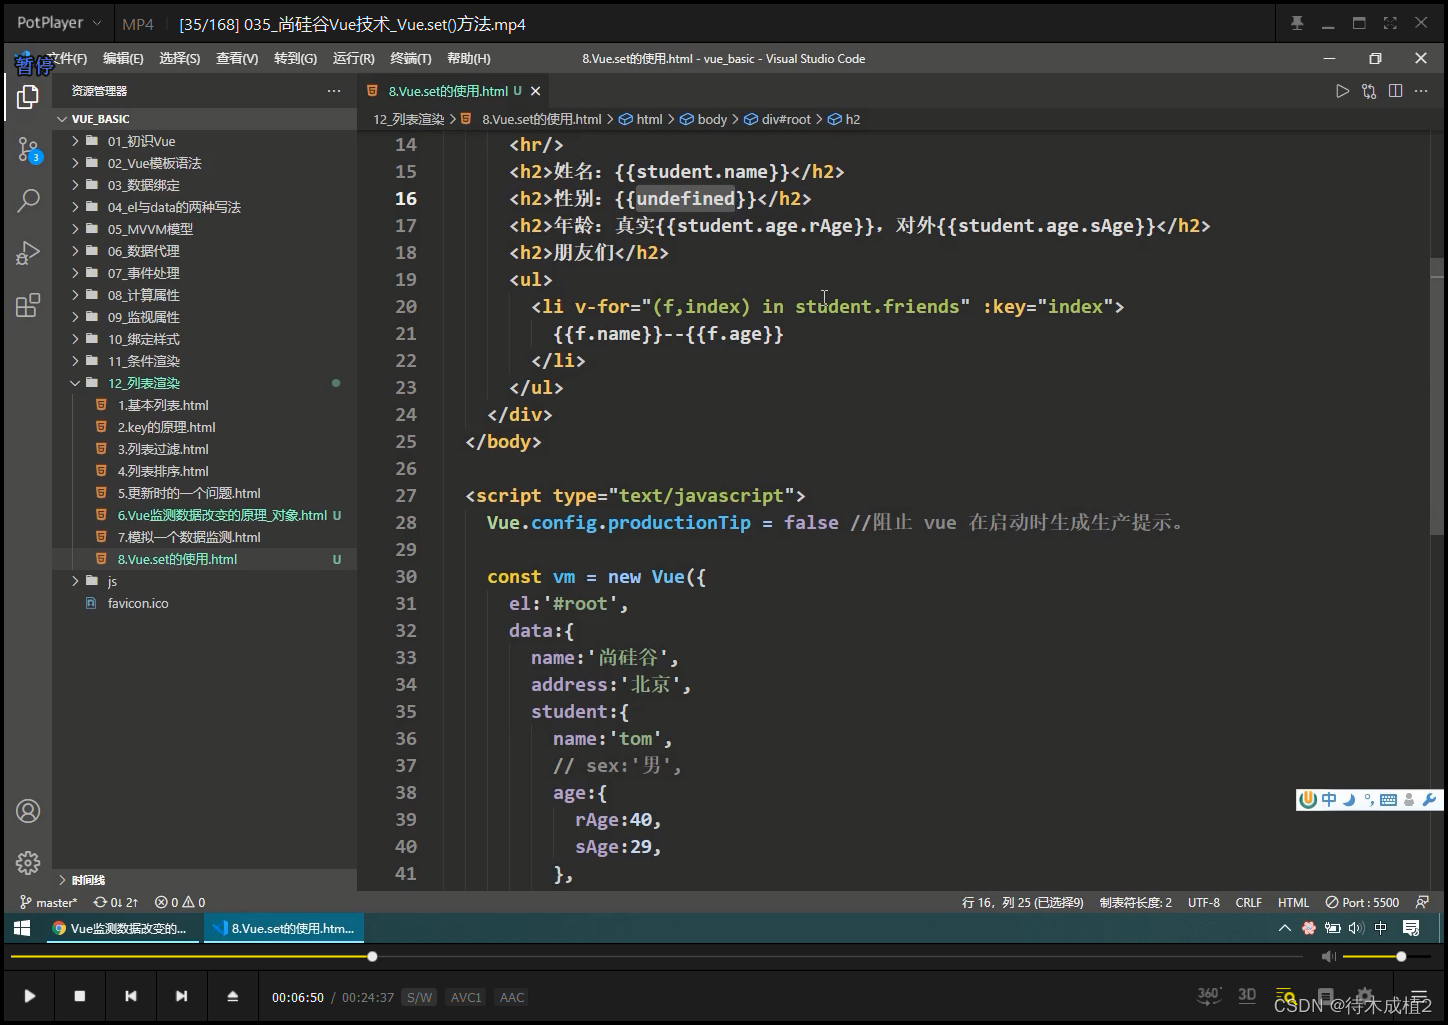Go to next file in PotPlayer
This screenshot has width=1448, height=1025.
pos(181,996)
